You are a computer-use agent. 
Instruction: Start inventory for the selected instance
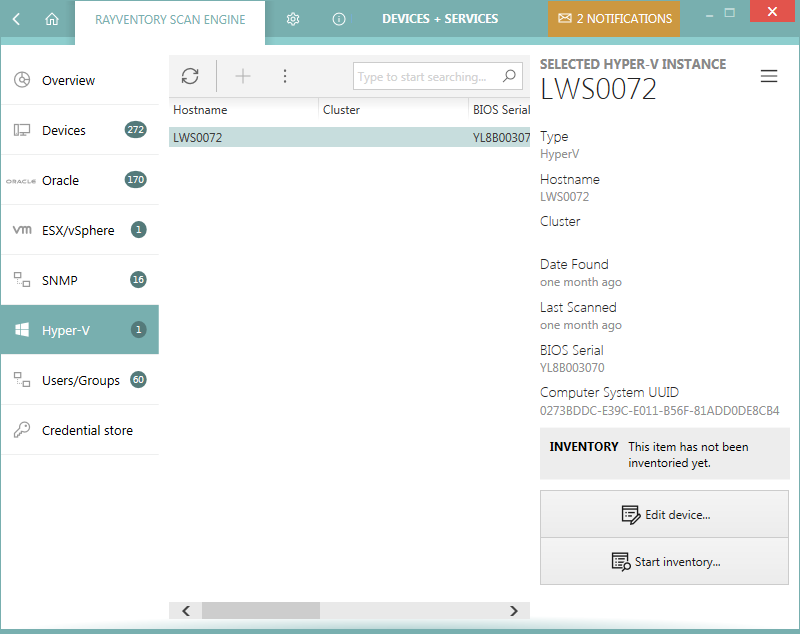pos(664,562)
